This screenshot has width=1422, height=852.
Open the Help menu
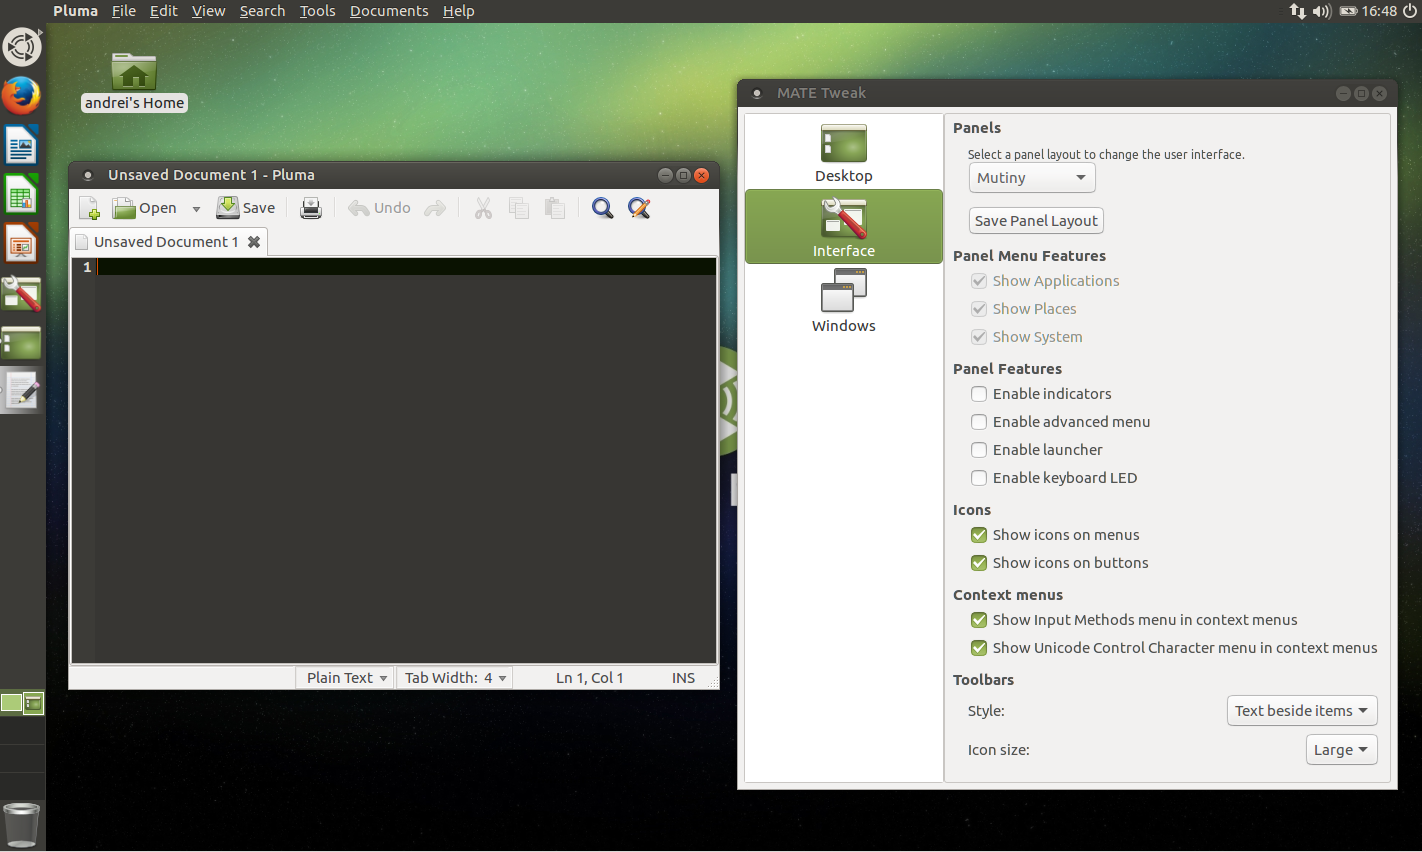click(459, 11)
